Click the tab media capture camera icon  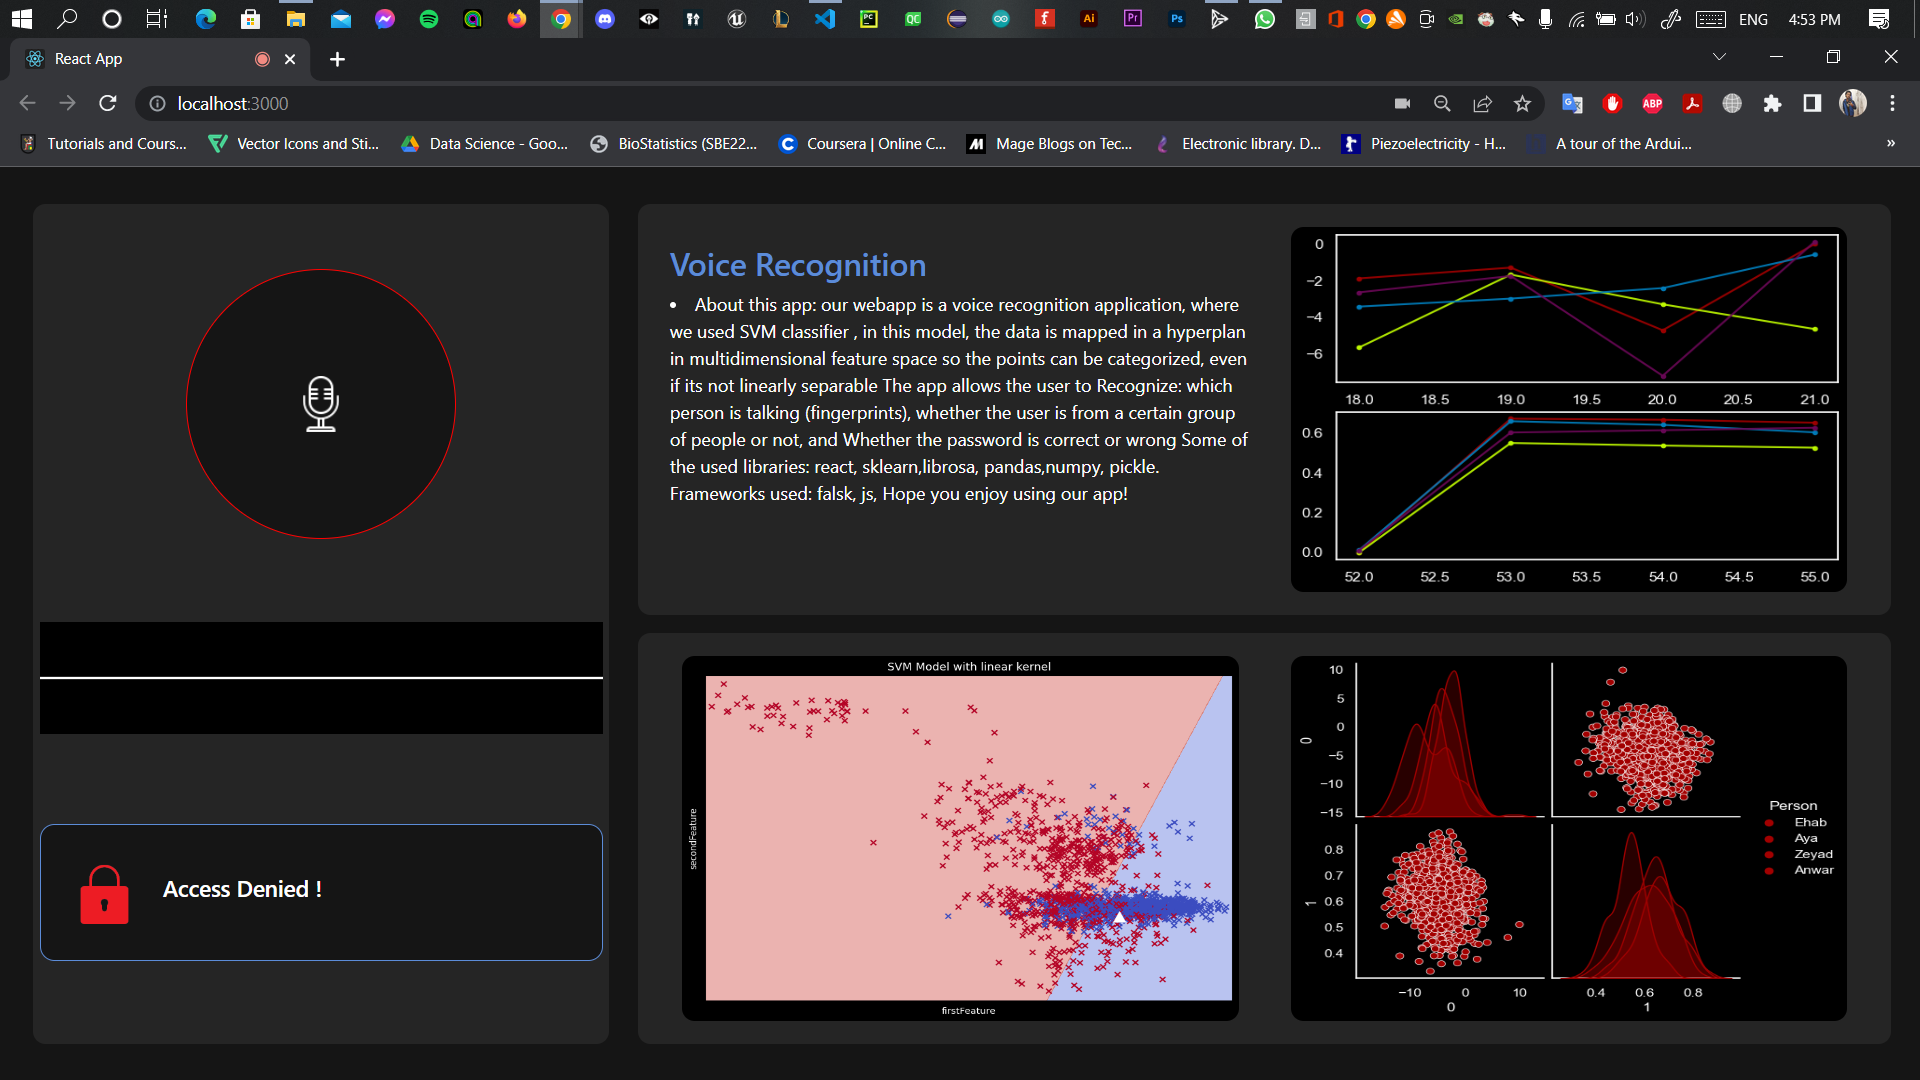click(x=1402, y=103)
